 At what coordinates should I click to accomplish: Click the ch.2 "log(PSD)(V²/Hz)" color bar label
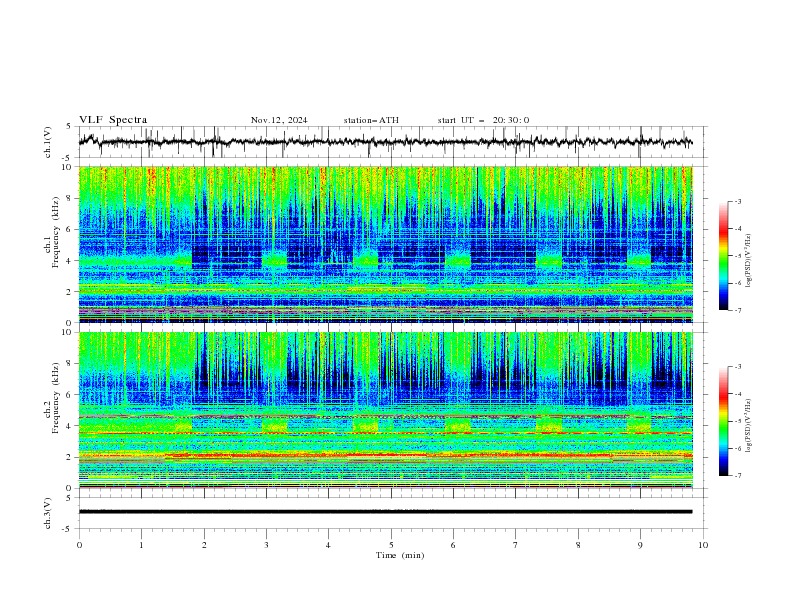tap(748, 425)
